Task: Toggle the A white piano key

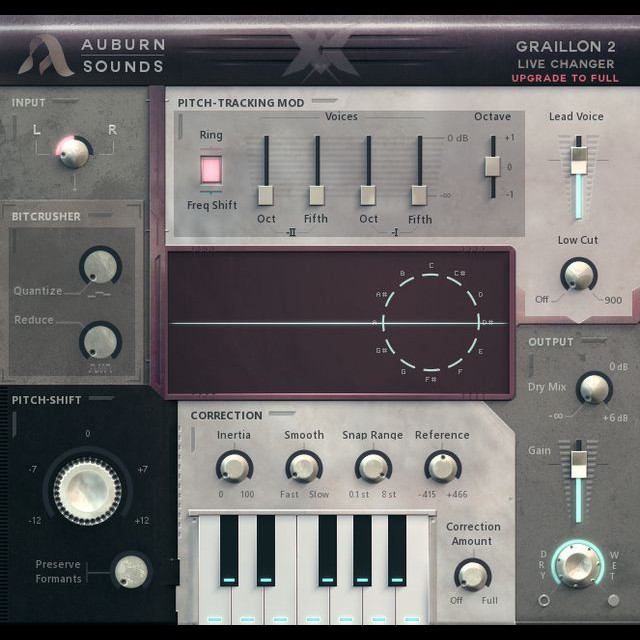Action: pyautogui.click(x=379, y=600)
